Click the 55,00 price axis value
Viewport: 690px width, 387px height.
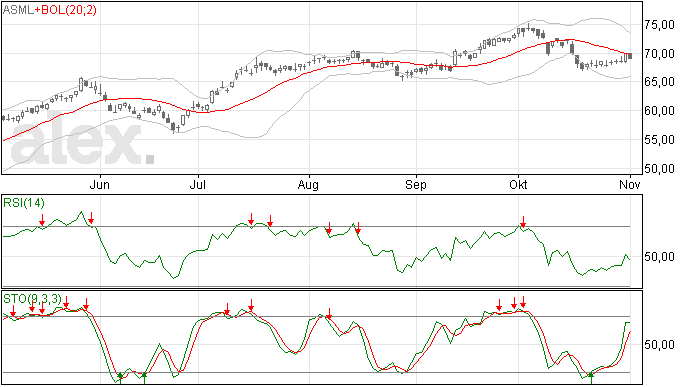point(659,140)
